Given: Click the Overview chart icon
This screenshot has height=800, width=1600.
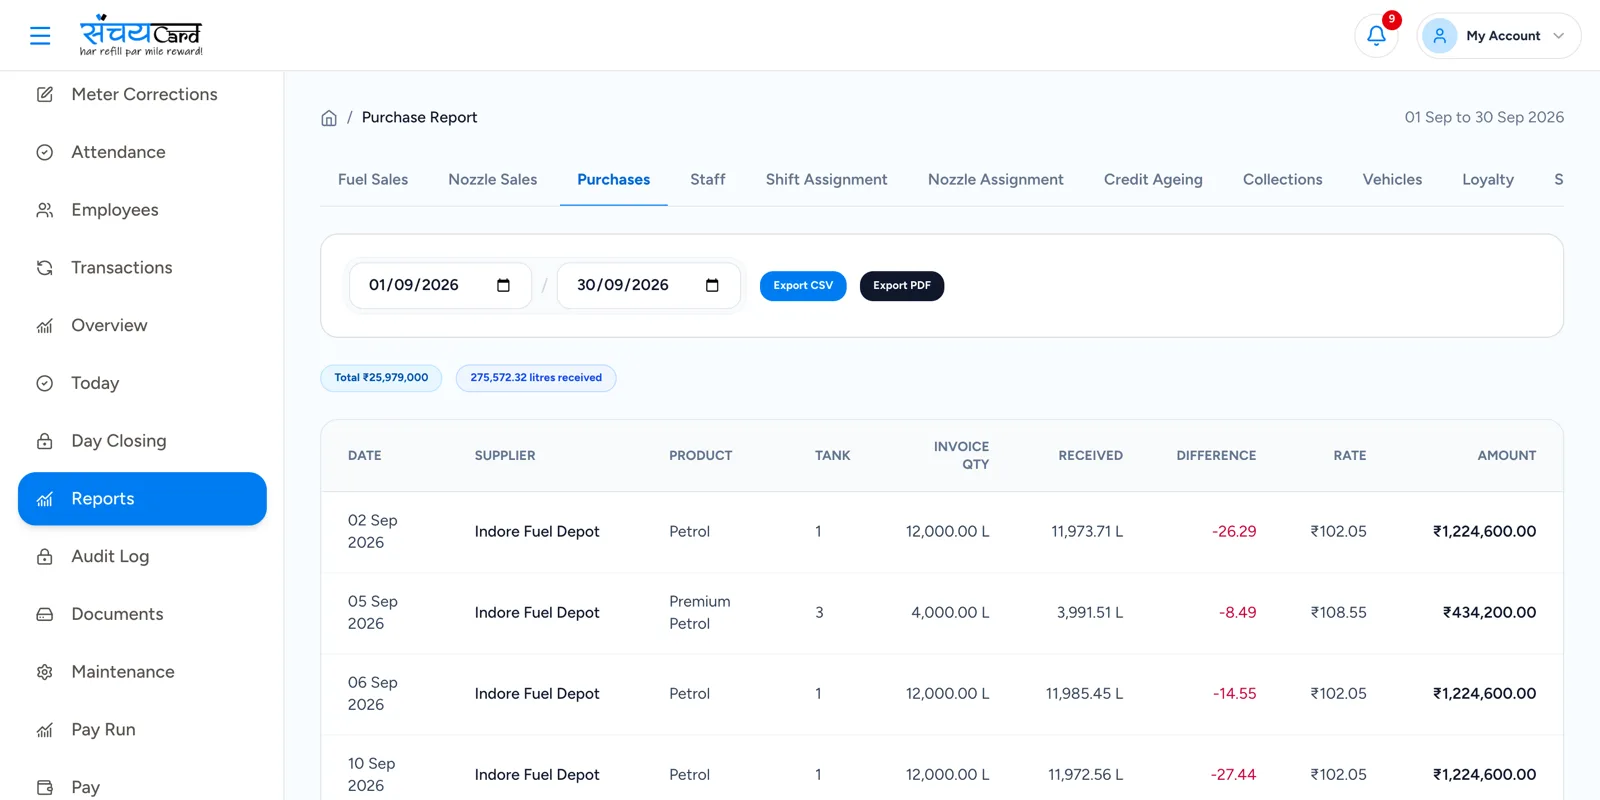Looking at the screenshot, I should pyautogui.click(x=45, y=326).
